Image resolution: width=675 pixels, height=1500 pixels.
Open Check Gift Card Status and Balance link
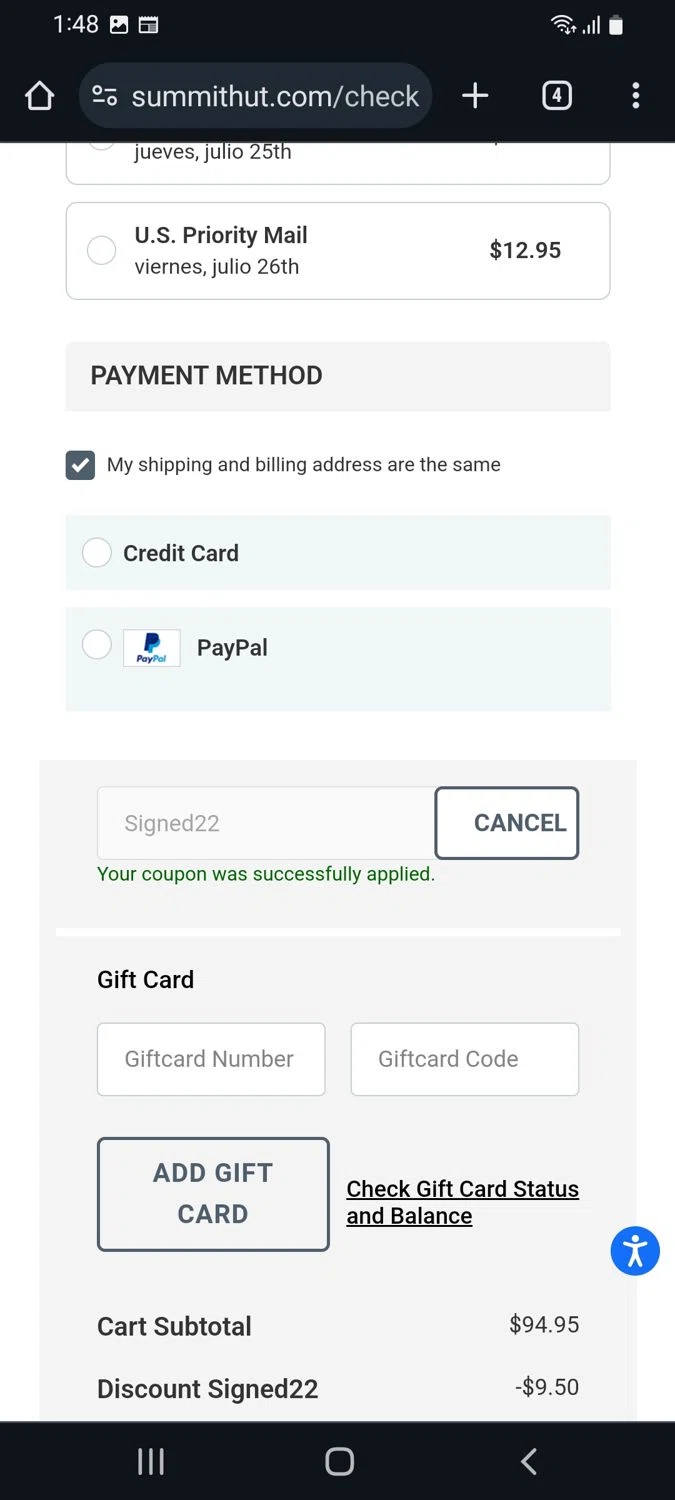462,1202
